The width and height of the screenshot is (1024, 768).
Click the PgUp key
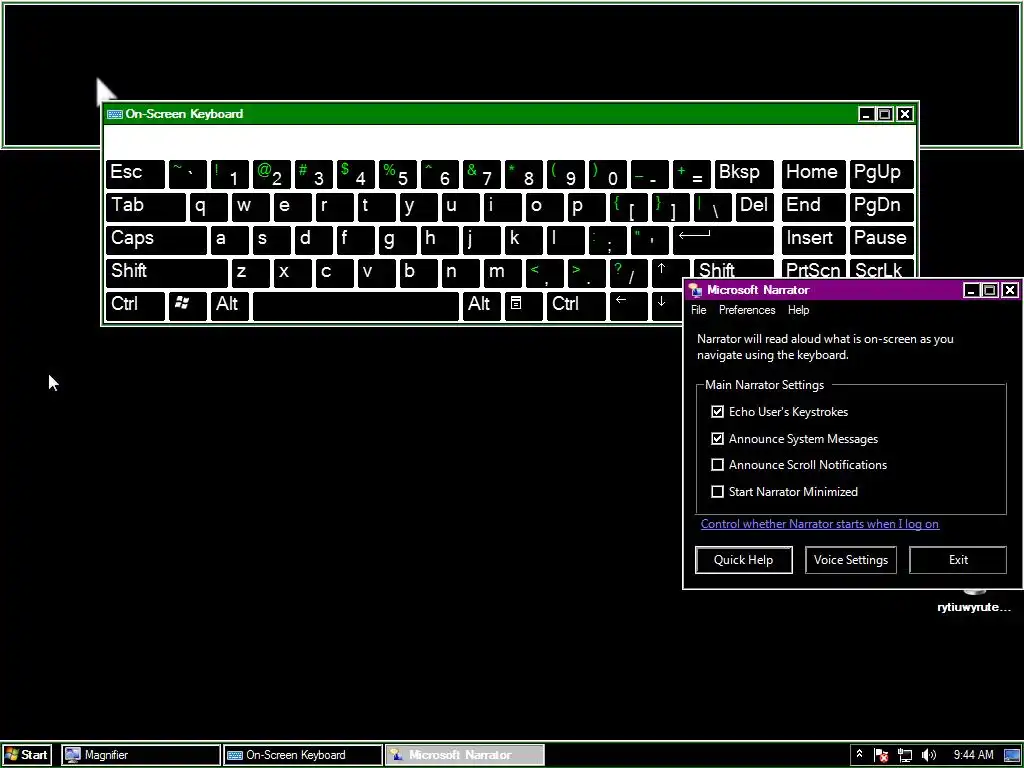(x=881, y=174)
